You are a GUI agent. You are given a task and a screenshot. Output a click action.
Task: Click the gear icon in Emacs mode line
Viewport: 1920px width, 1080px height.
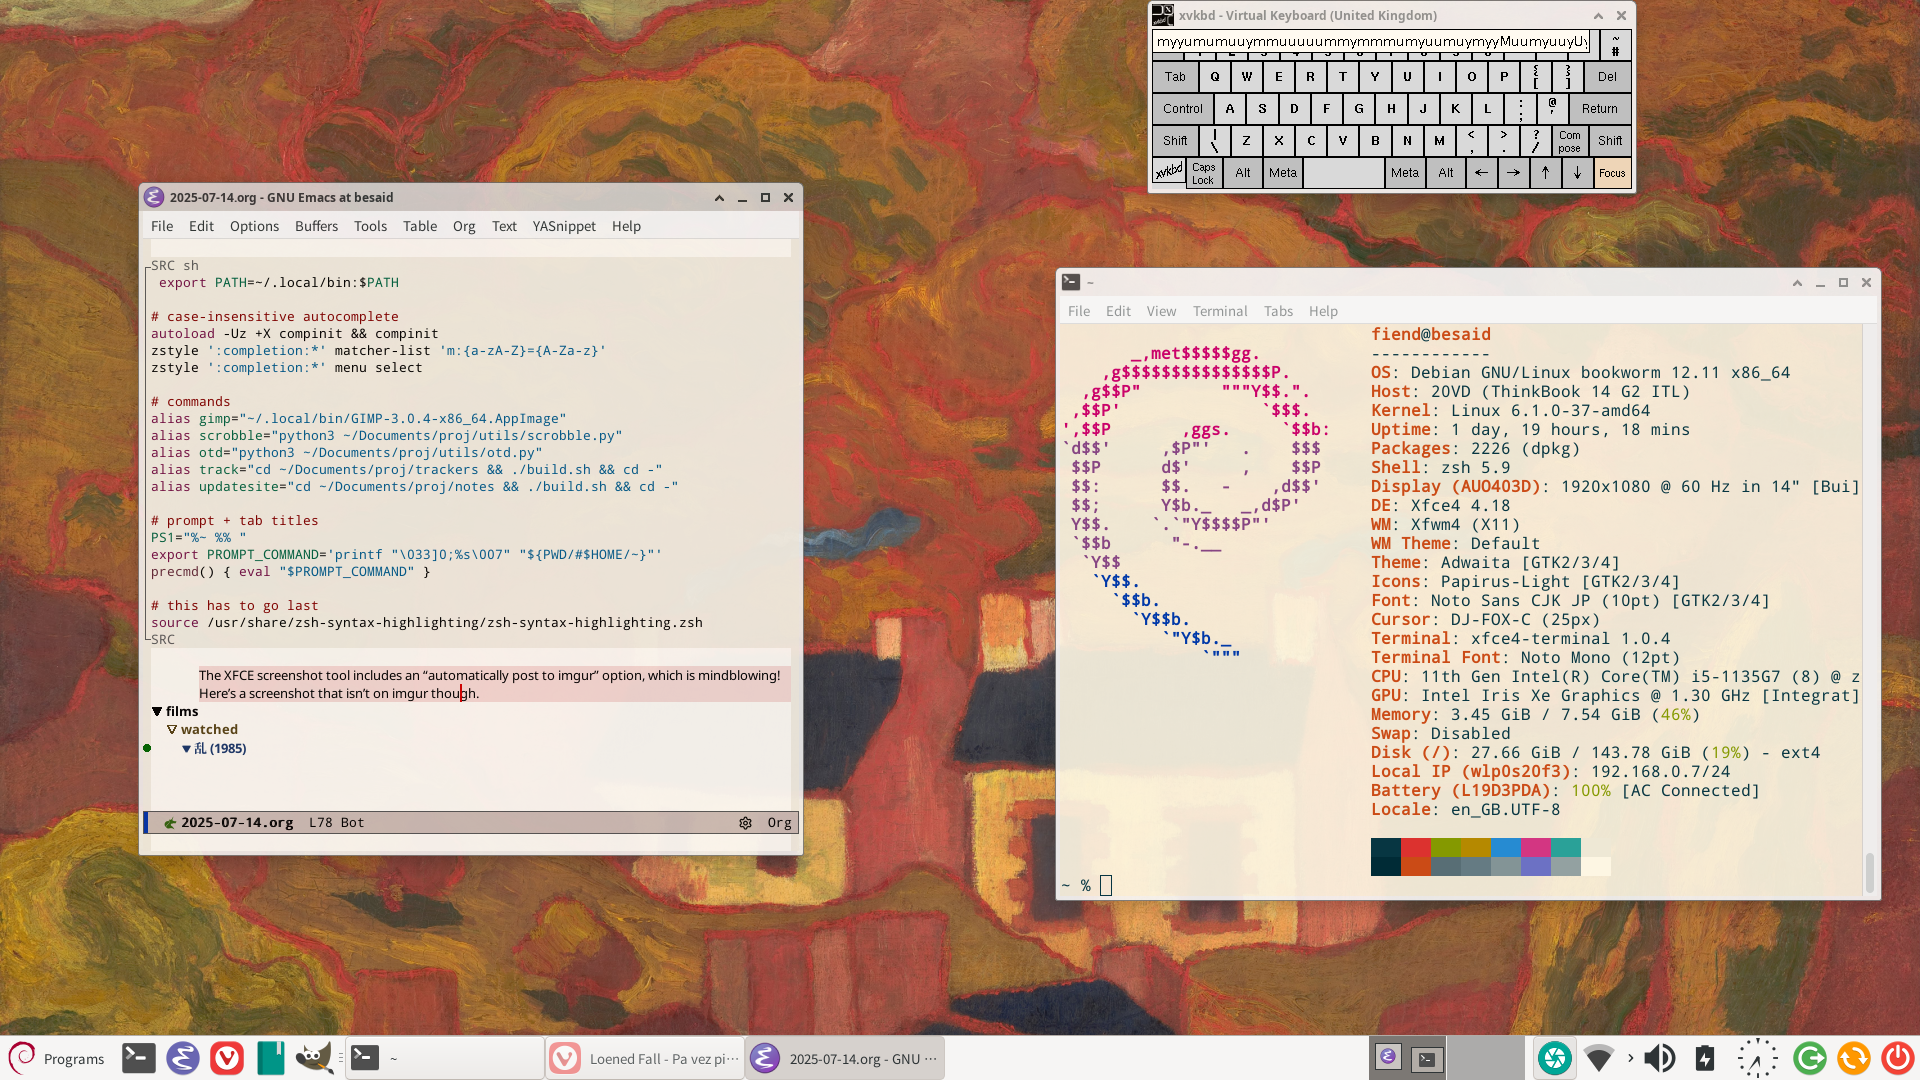pos(745,823)
